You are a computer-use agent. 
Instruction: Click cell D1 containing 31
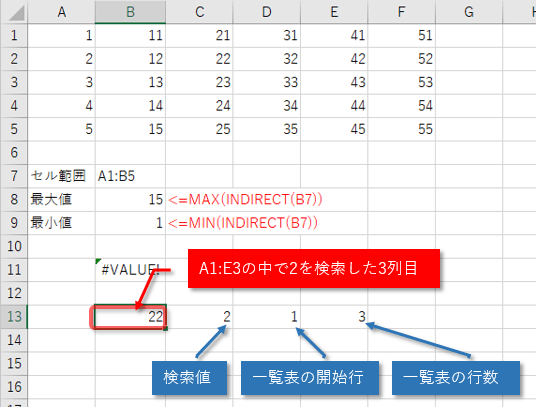click(266, 36)
